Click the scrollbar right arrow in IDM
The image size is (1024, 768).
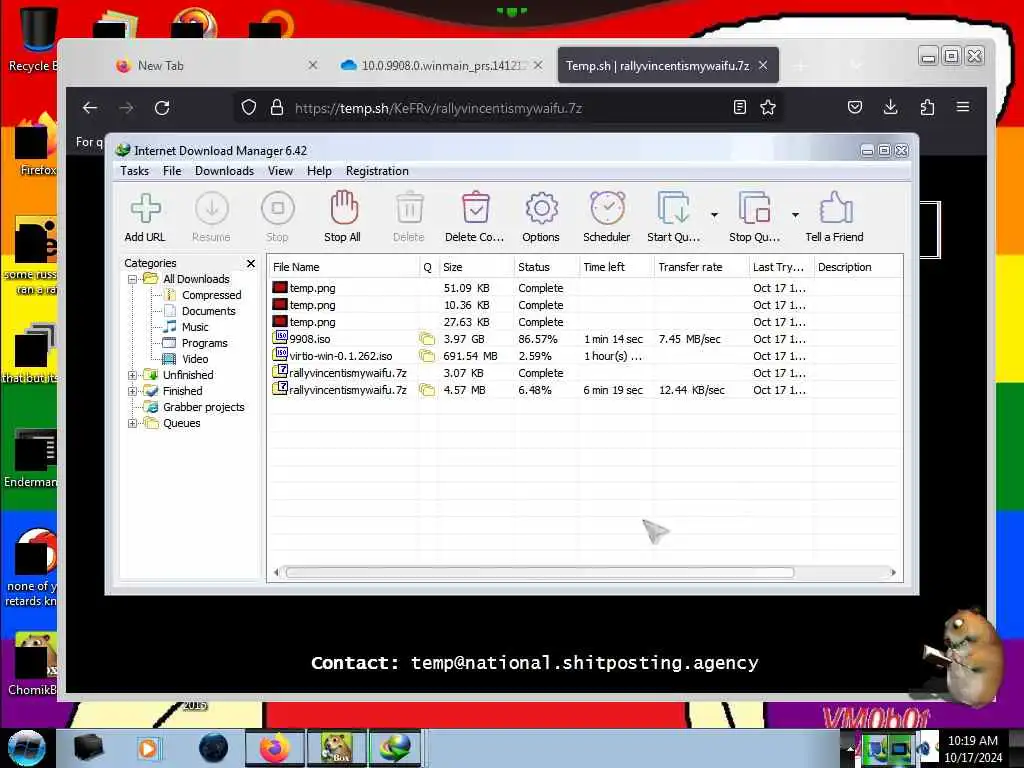(893, 573)
